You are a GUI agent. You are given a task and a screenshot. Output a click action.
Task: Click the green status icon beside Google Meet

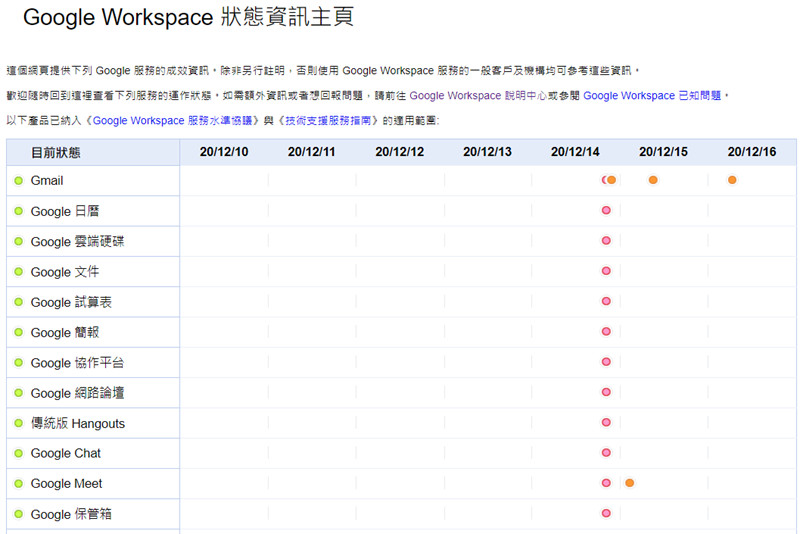19,484
